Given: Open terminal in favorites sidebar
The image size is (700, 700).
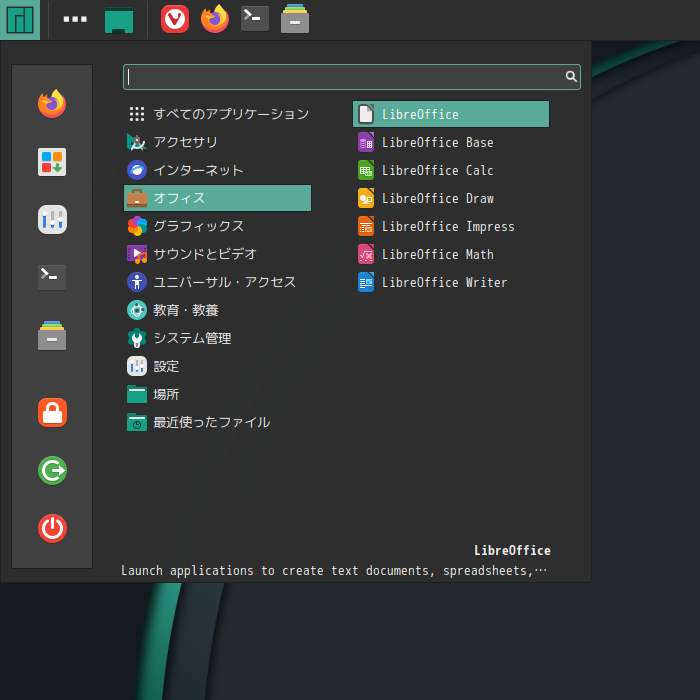Looking at the screenshot, I should click(52, 277).
